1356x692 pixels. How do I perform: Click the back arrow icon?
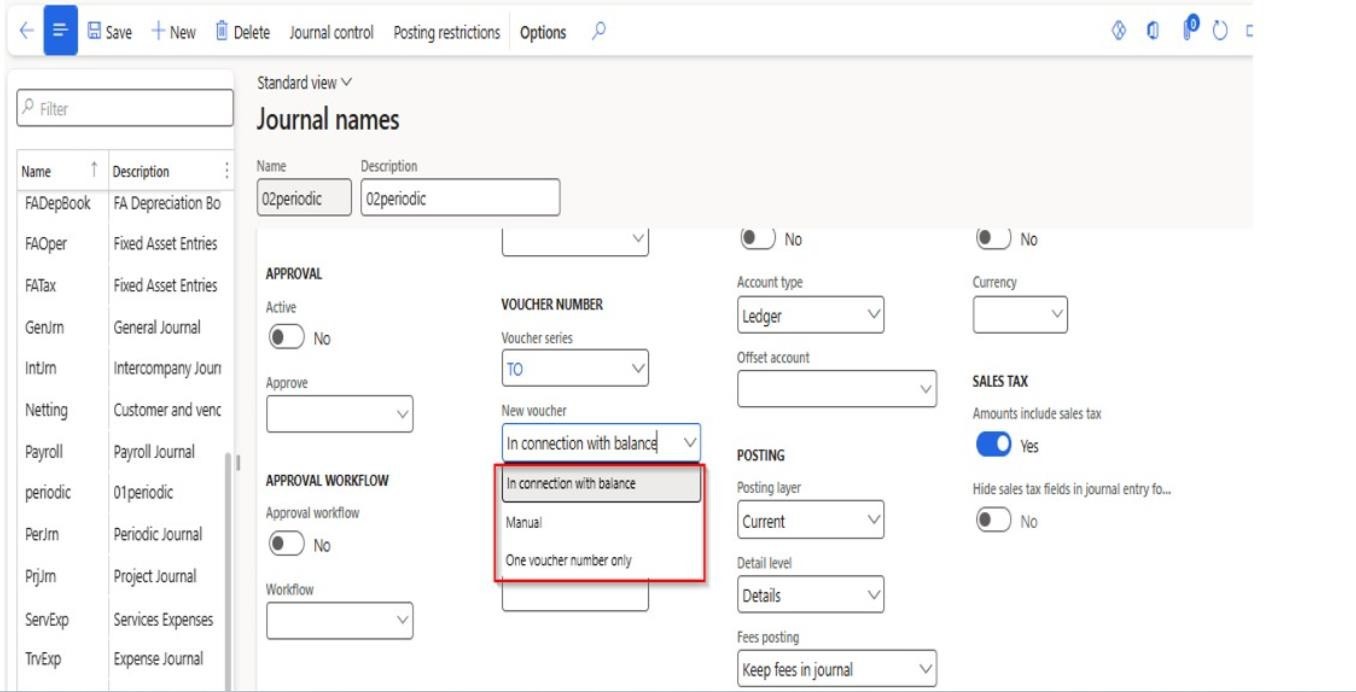[26, 32]
